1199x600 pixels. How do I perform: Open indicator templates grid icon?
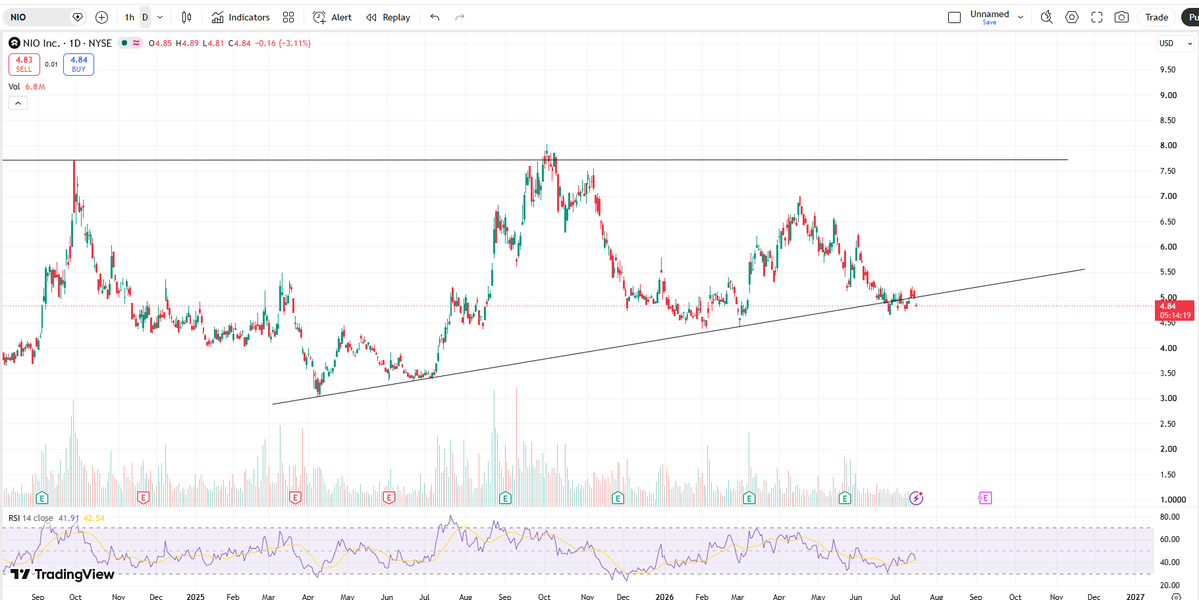288,17
